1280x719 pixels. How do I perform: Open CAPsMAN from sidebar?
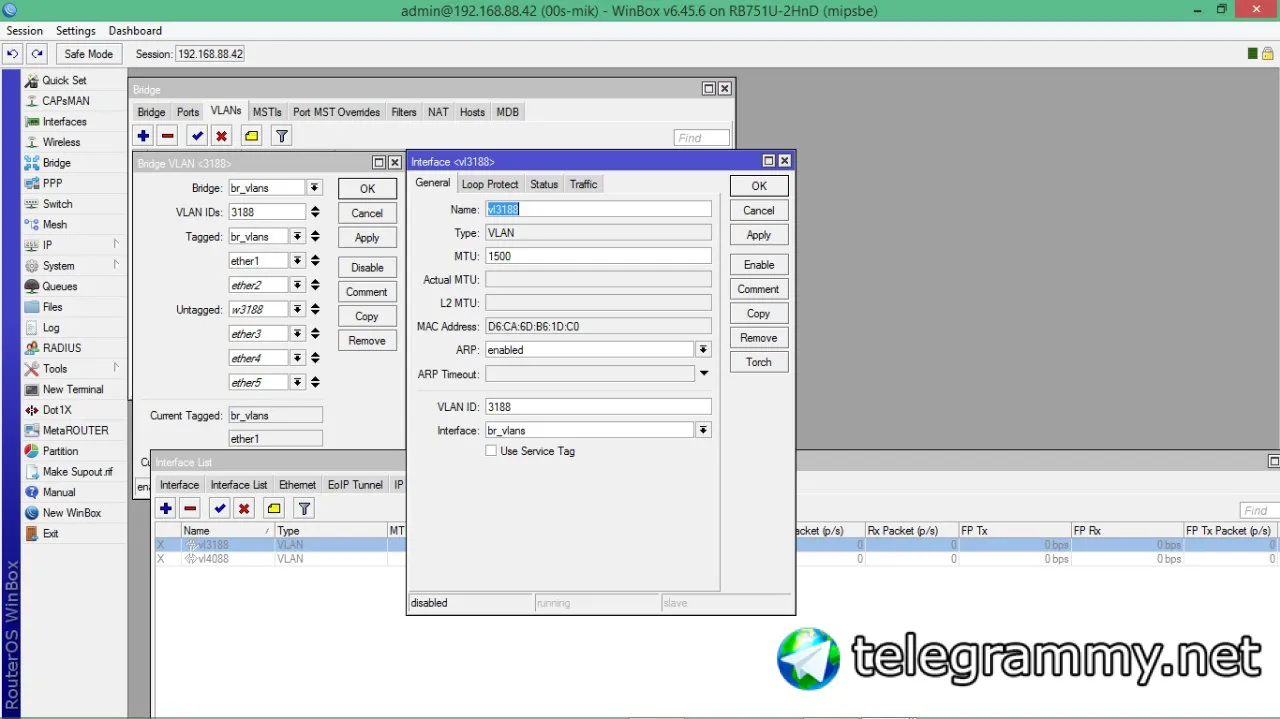(x=66, y=101)
